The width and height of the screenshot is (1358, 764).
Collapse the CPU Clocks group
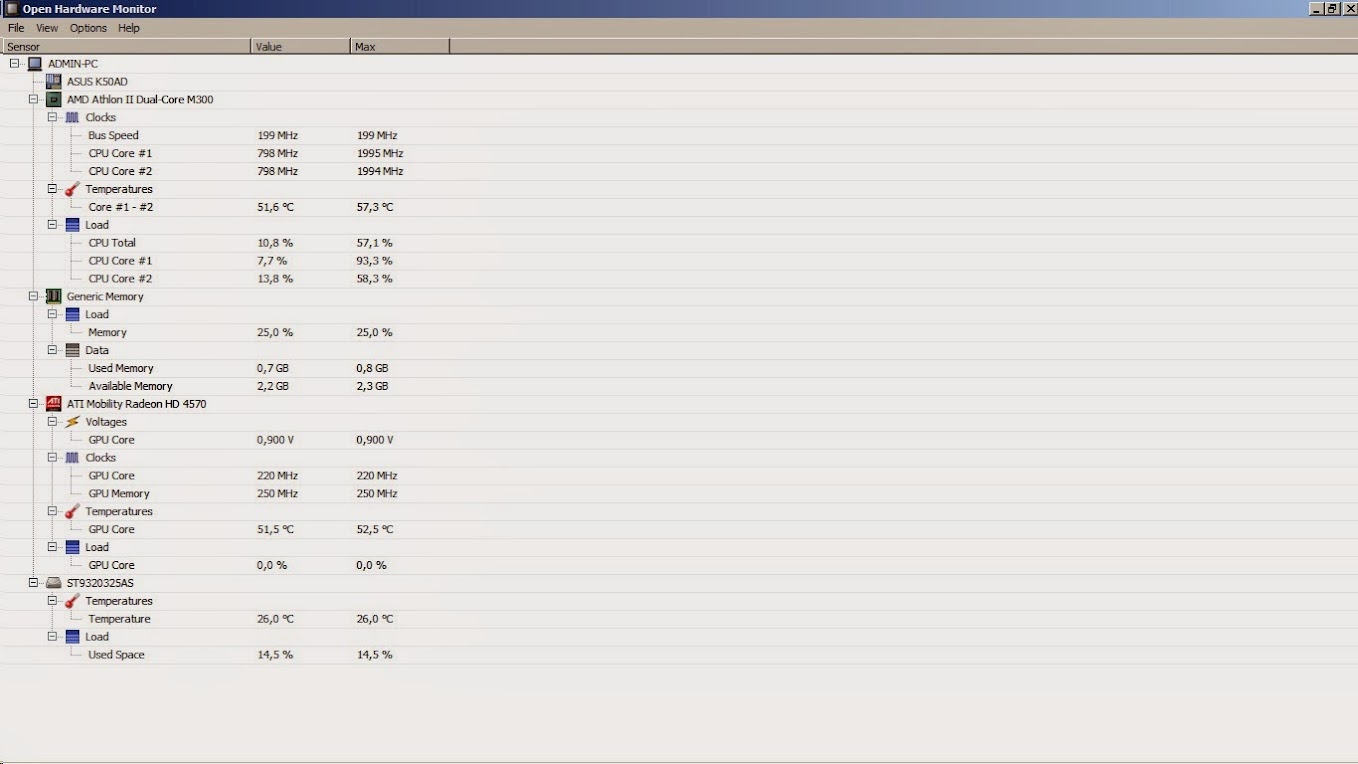(52, 118)
